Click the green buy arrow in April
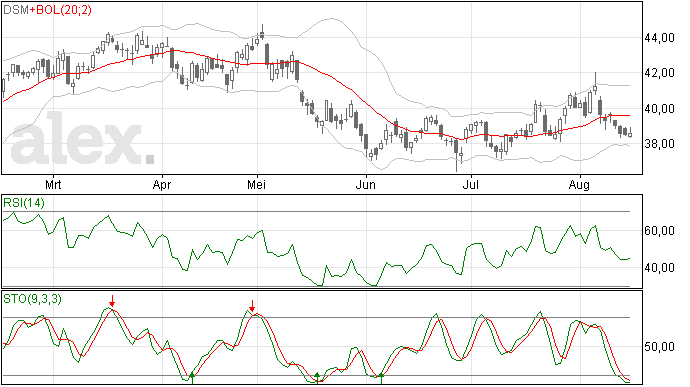 [x=192, y=378]
